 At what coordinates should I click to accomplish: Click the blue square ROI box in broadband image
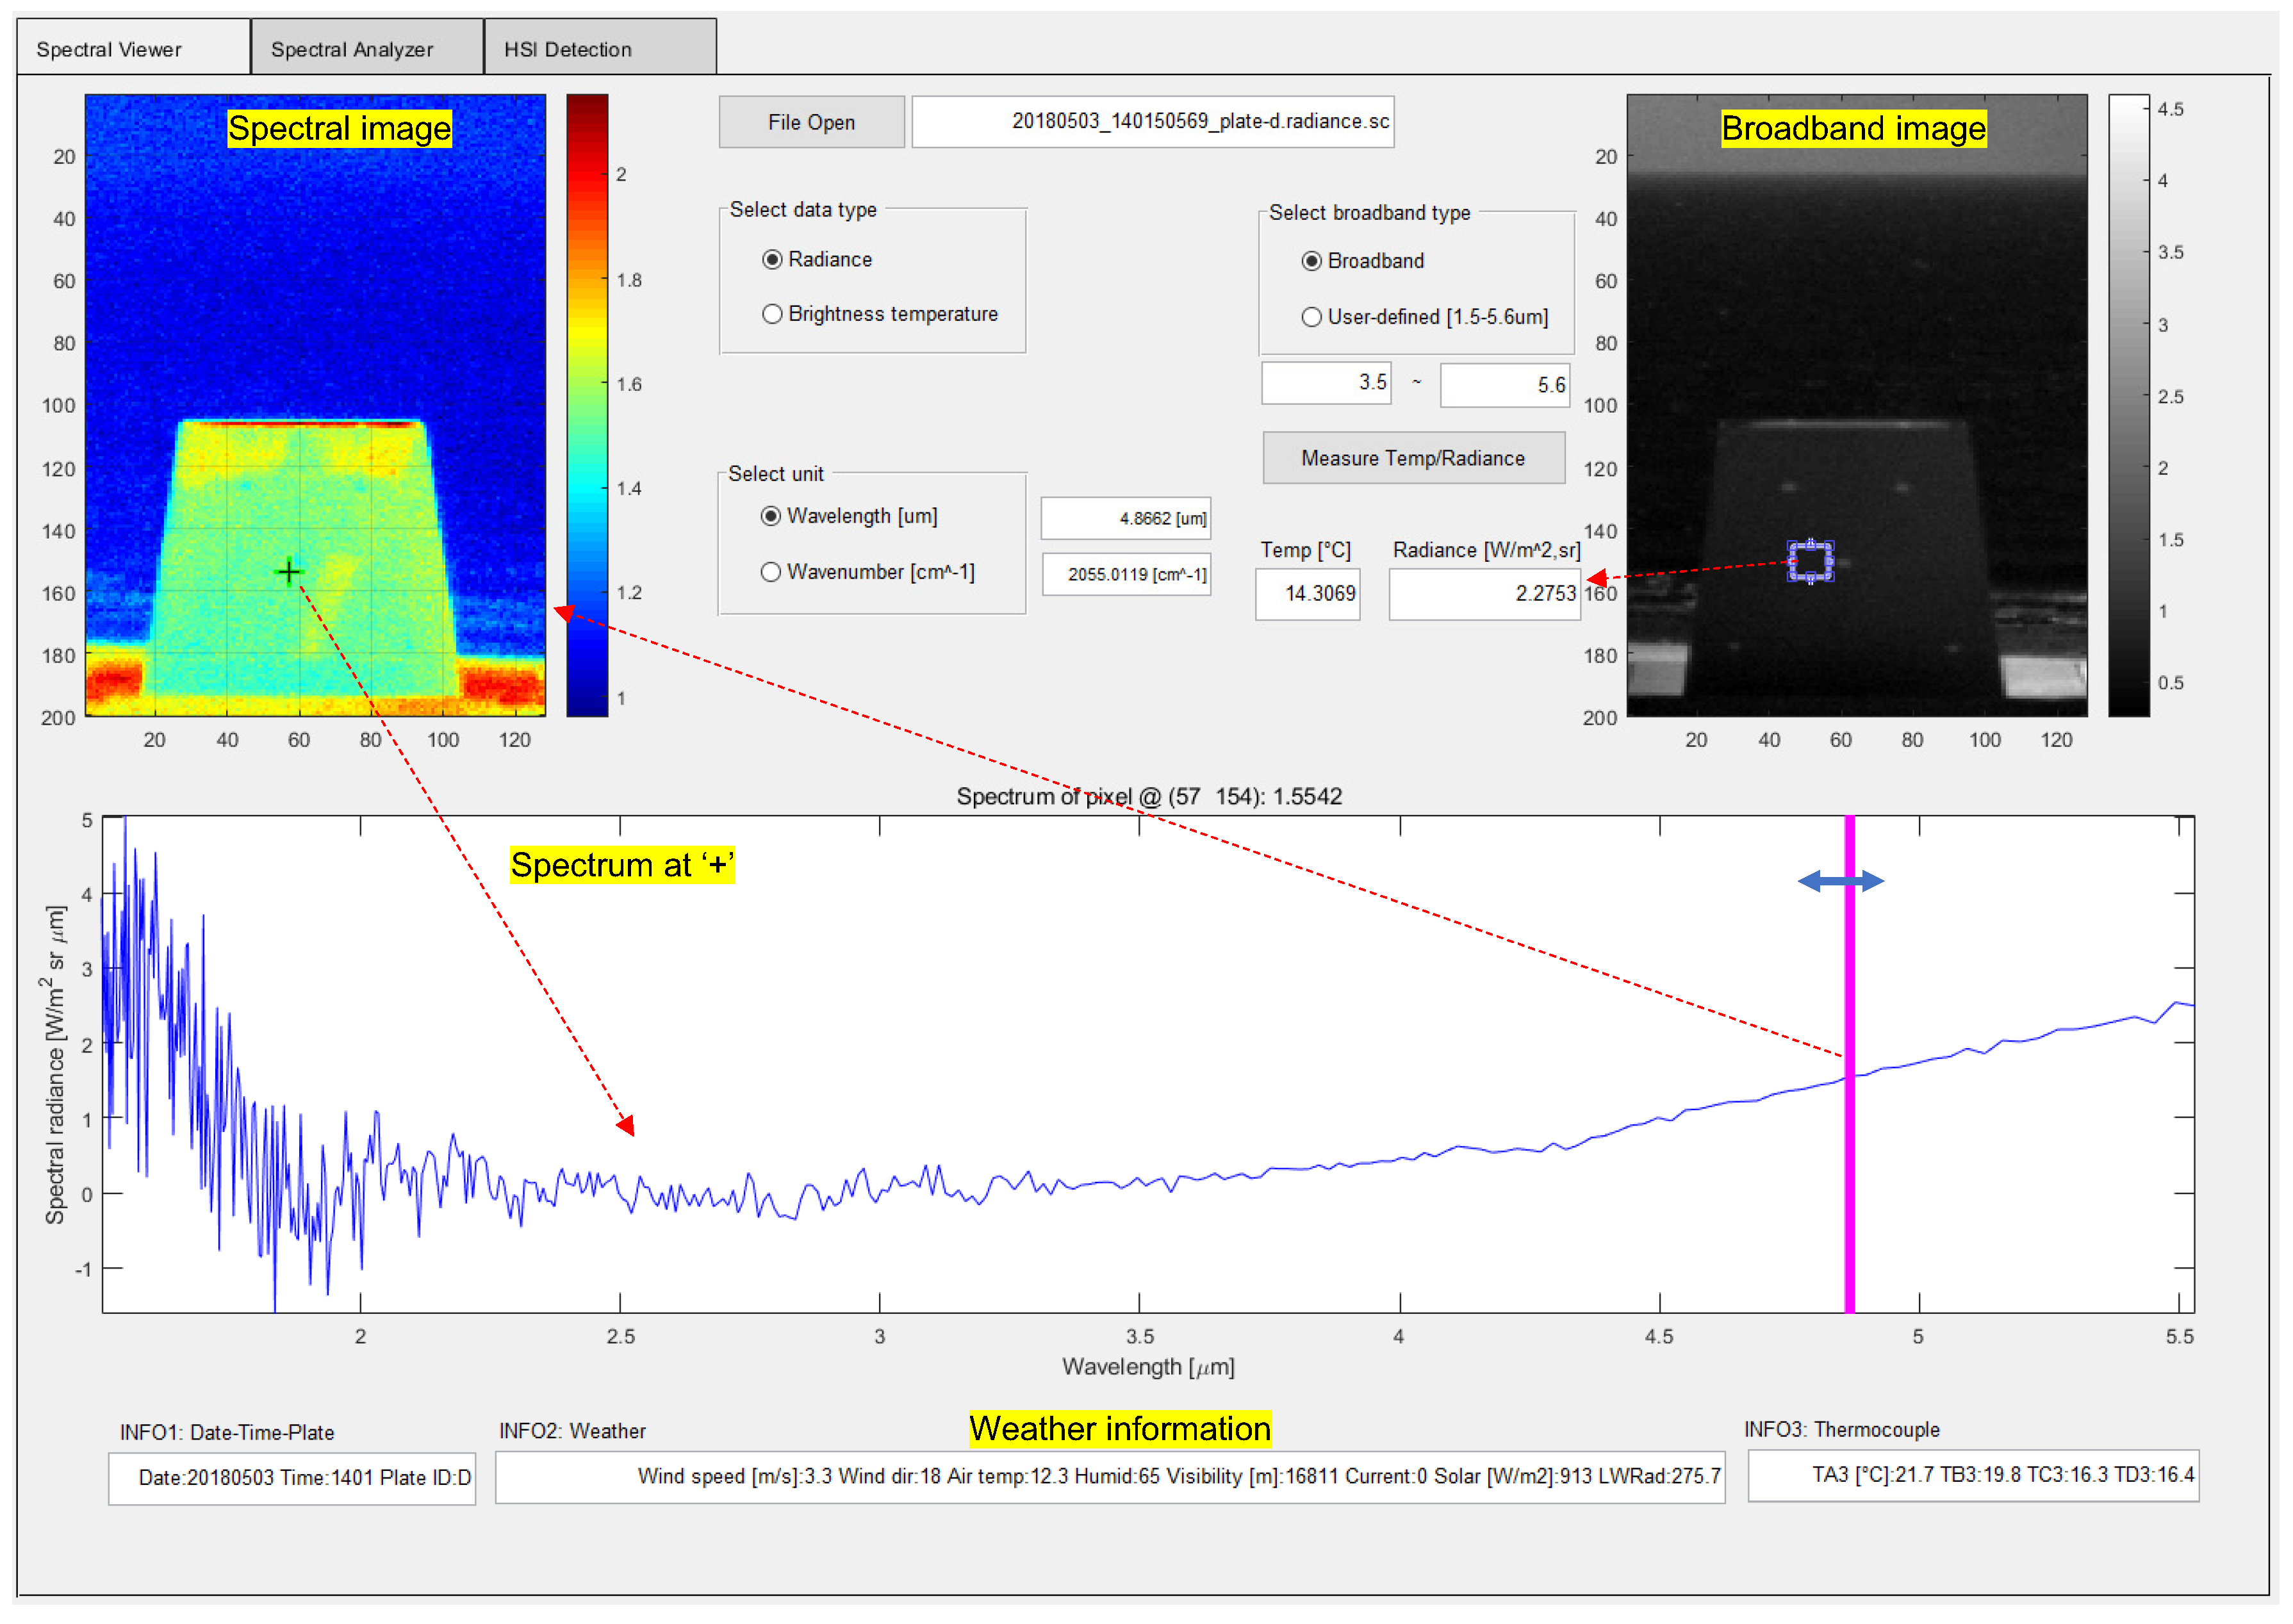pos(1810,561)
